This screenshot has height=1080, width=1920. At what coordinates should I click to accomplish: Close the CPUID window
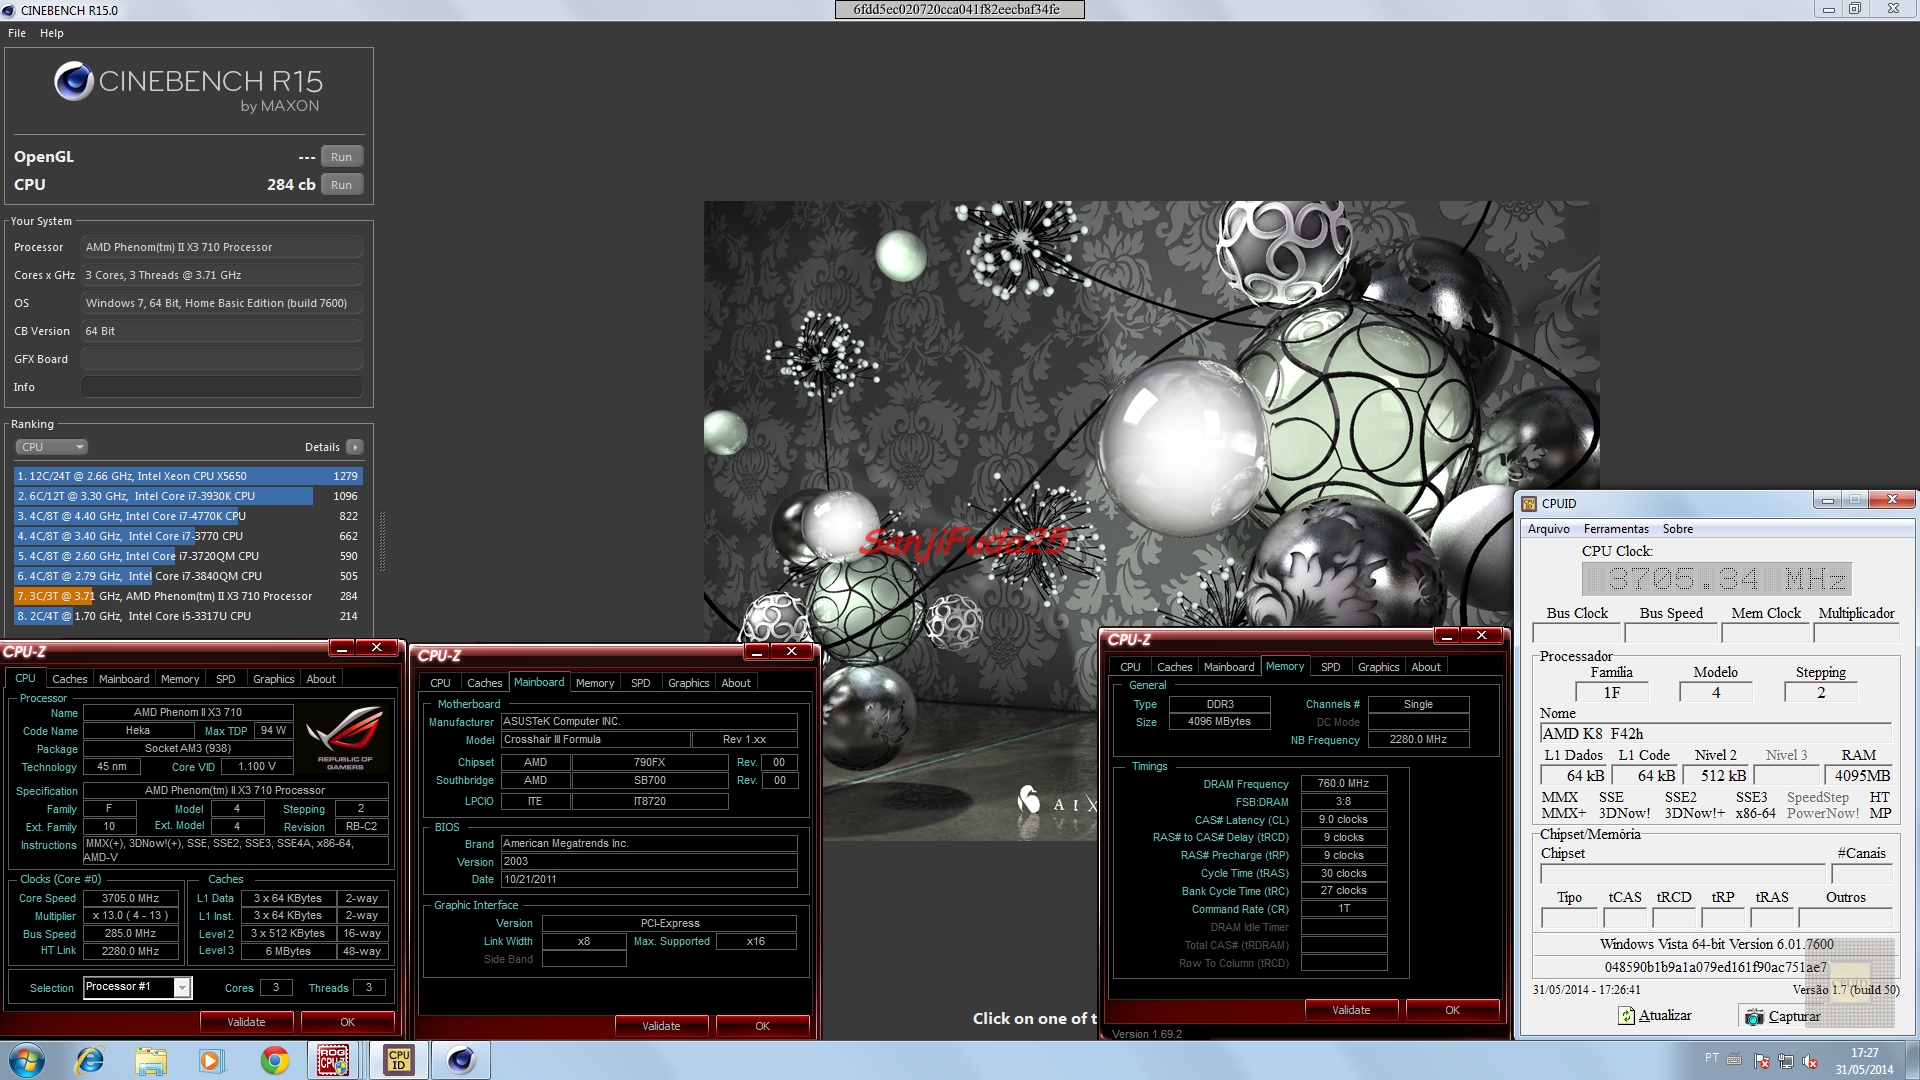coord(1891,500)
